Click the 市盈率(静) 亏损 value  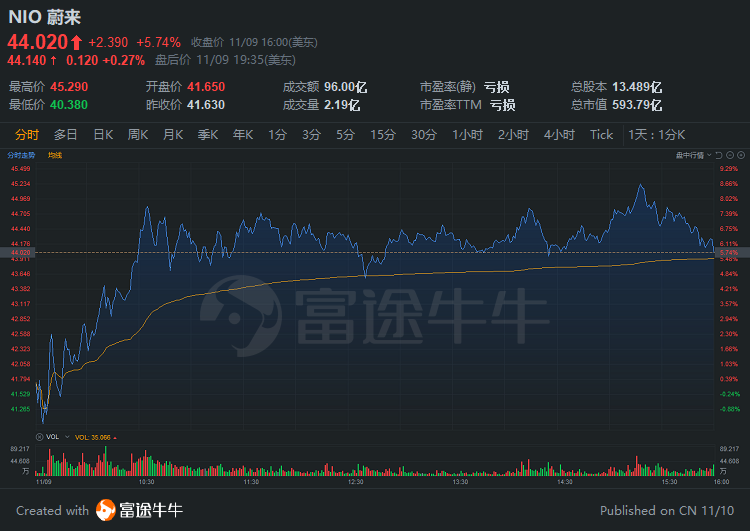pyautogui.click(x=496, y=87)
